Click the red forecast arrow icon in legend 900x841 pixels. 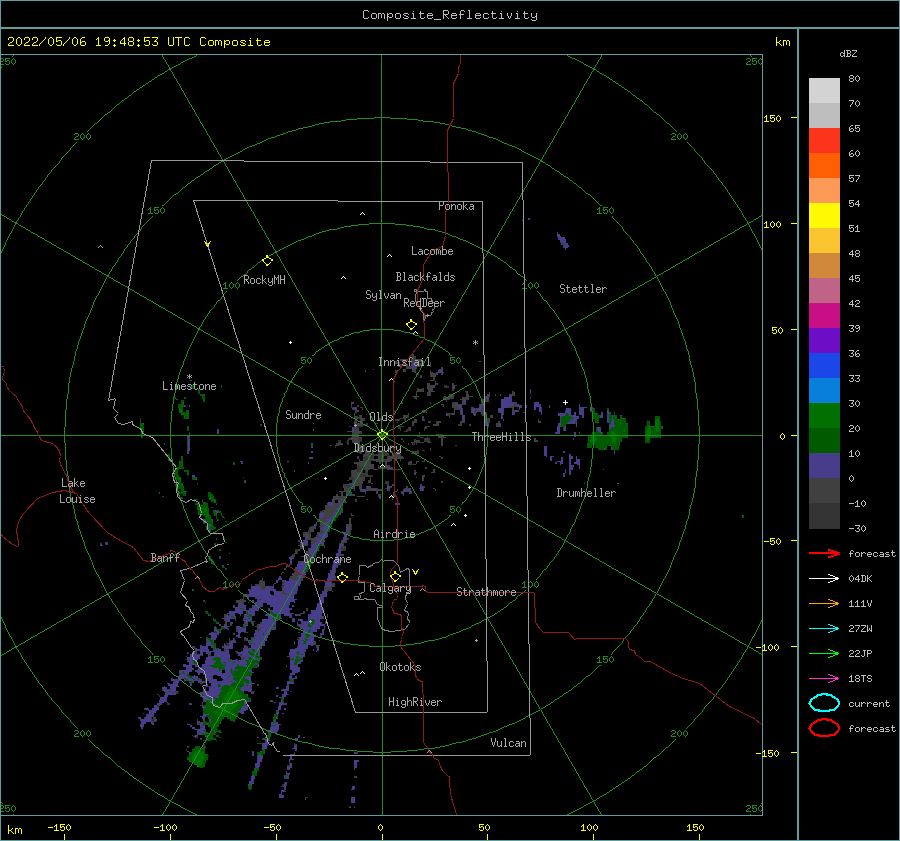click(x=824, y=553)
